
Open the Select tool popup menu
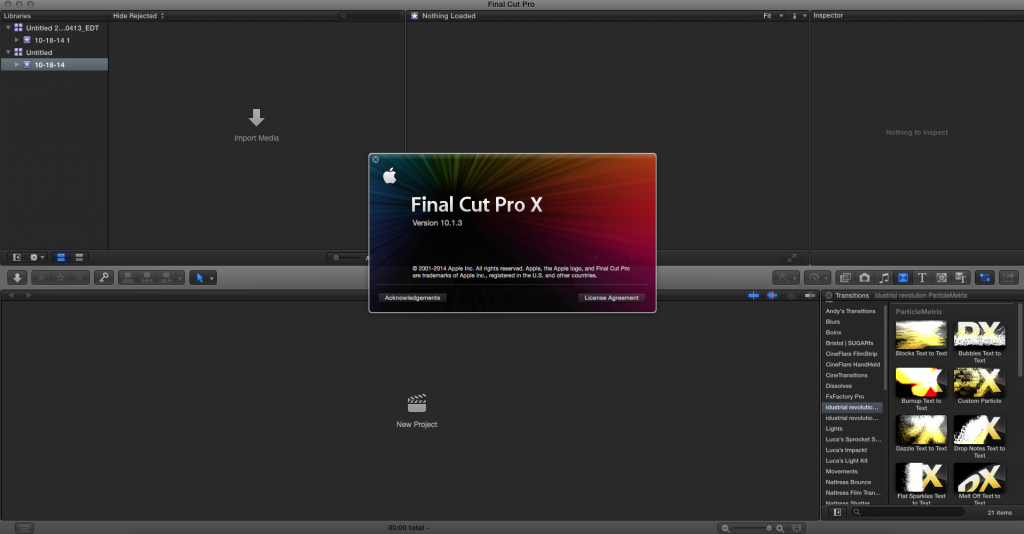[202, 277]
